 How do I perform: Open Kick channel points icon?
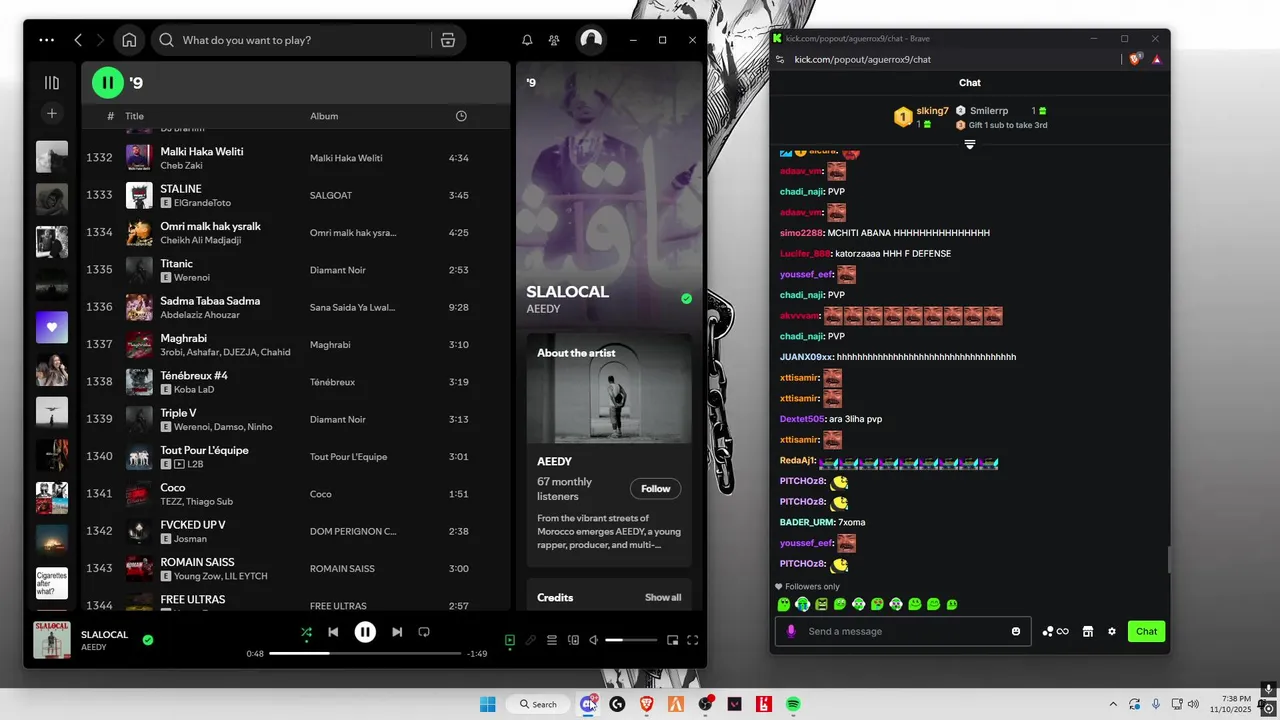(1056, 631)
